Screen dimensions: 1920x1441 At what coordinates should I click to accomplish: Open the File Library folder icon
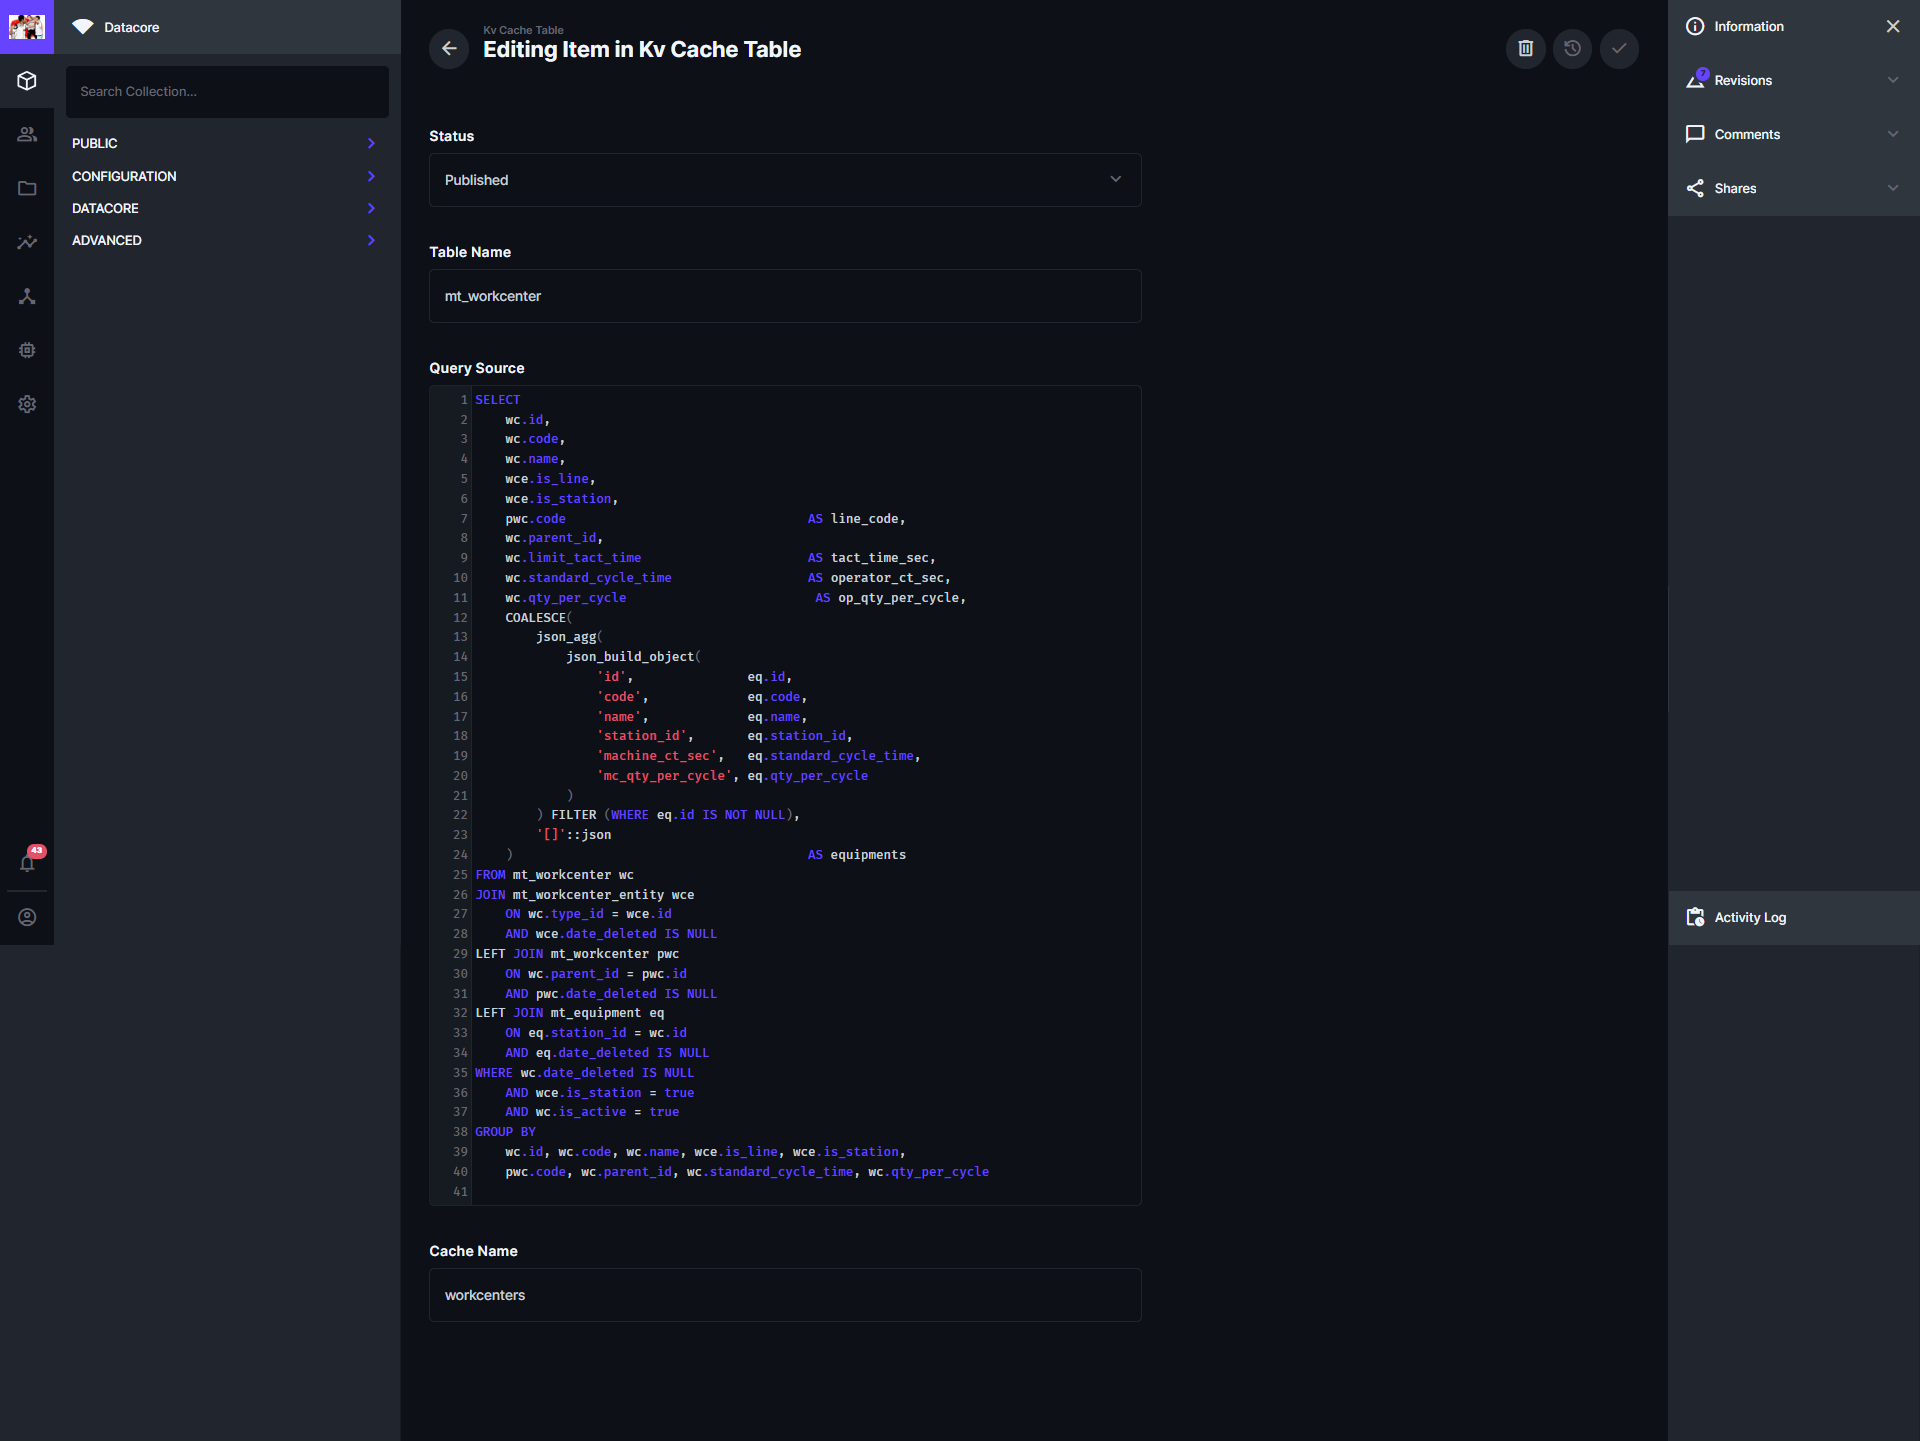click(27, 189)
